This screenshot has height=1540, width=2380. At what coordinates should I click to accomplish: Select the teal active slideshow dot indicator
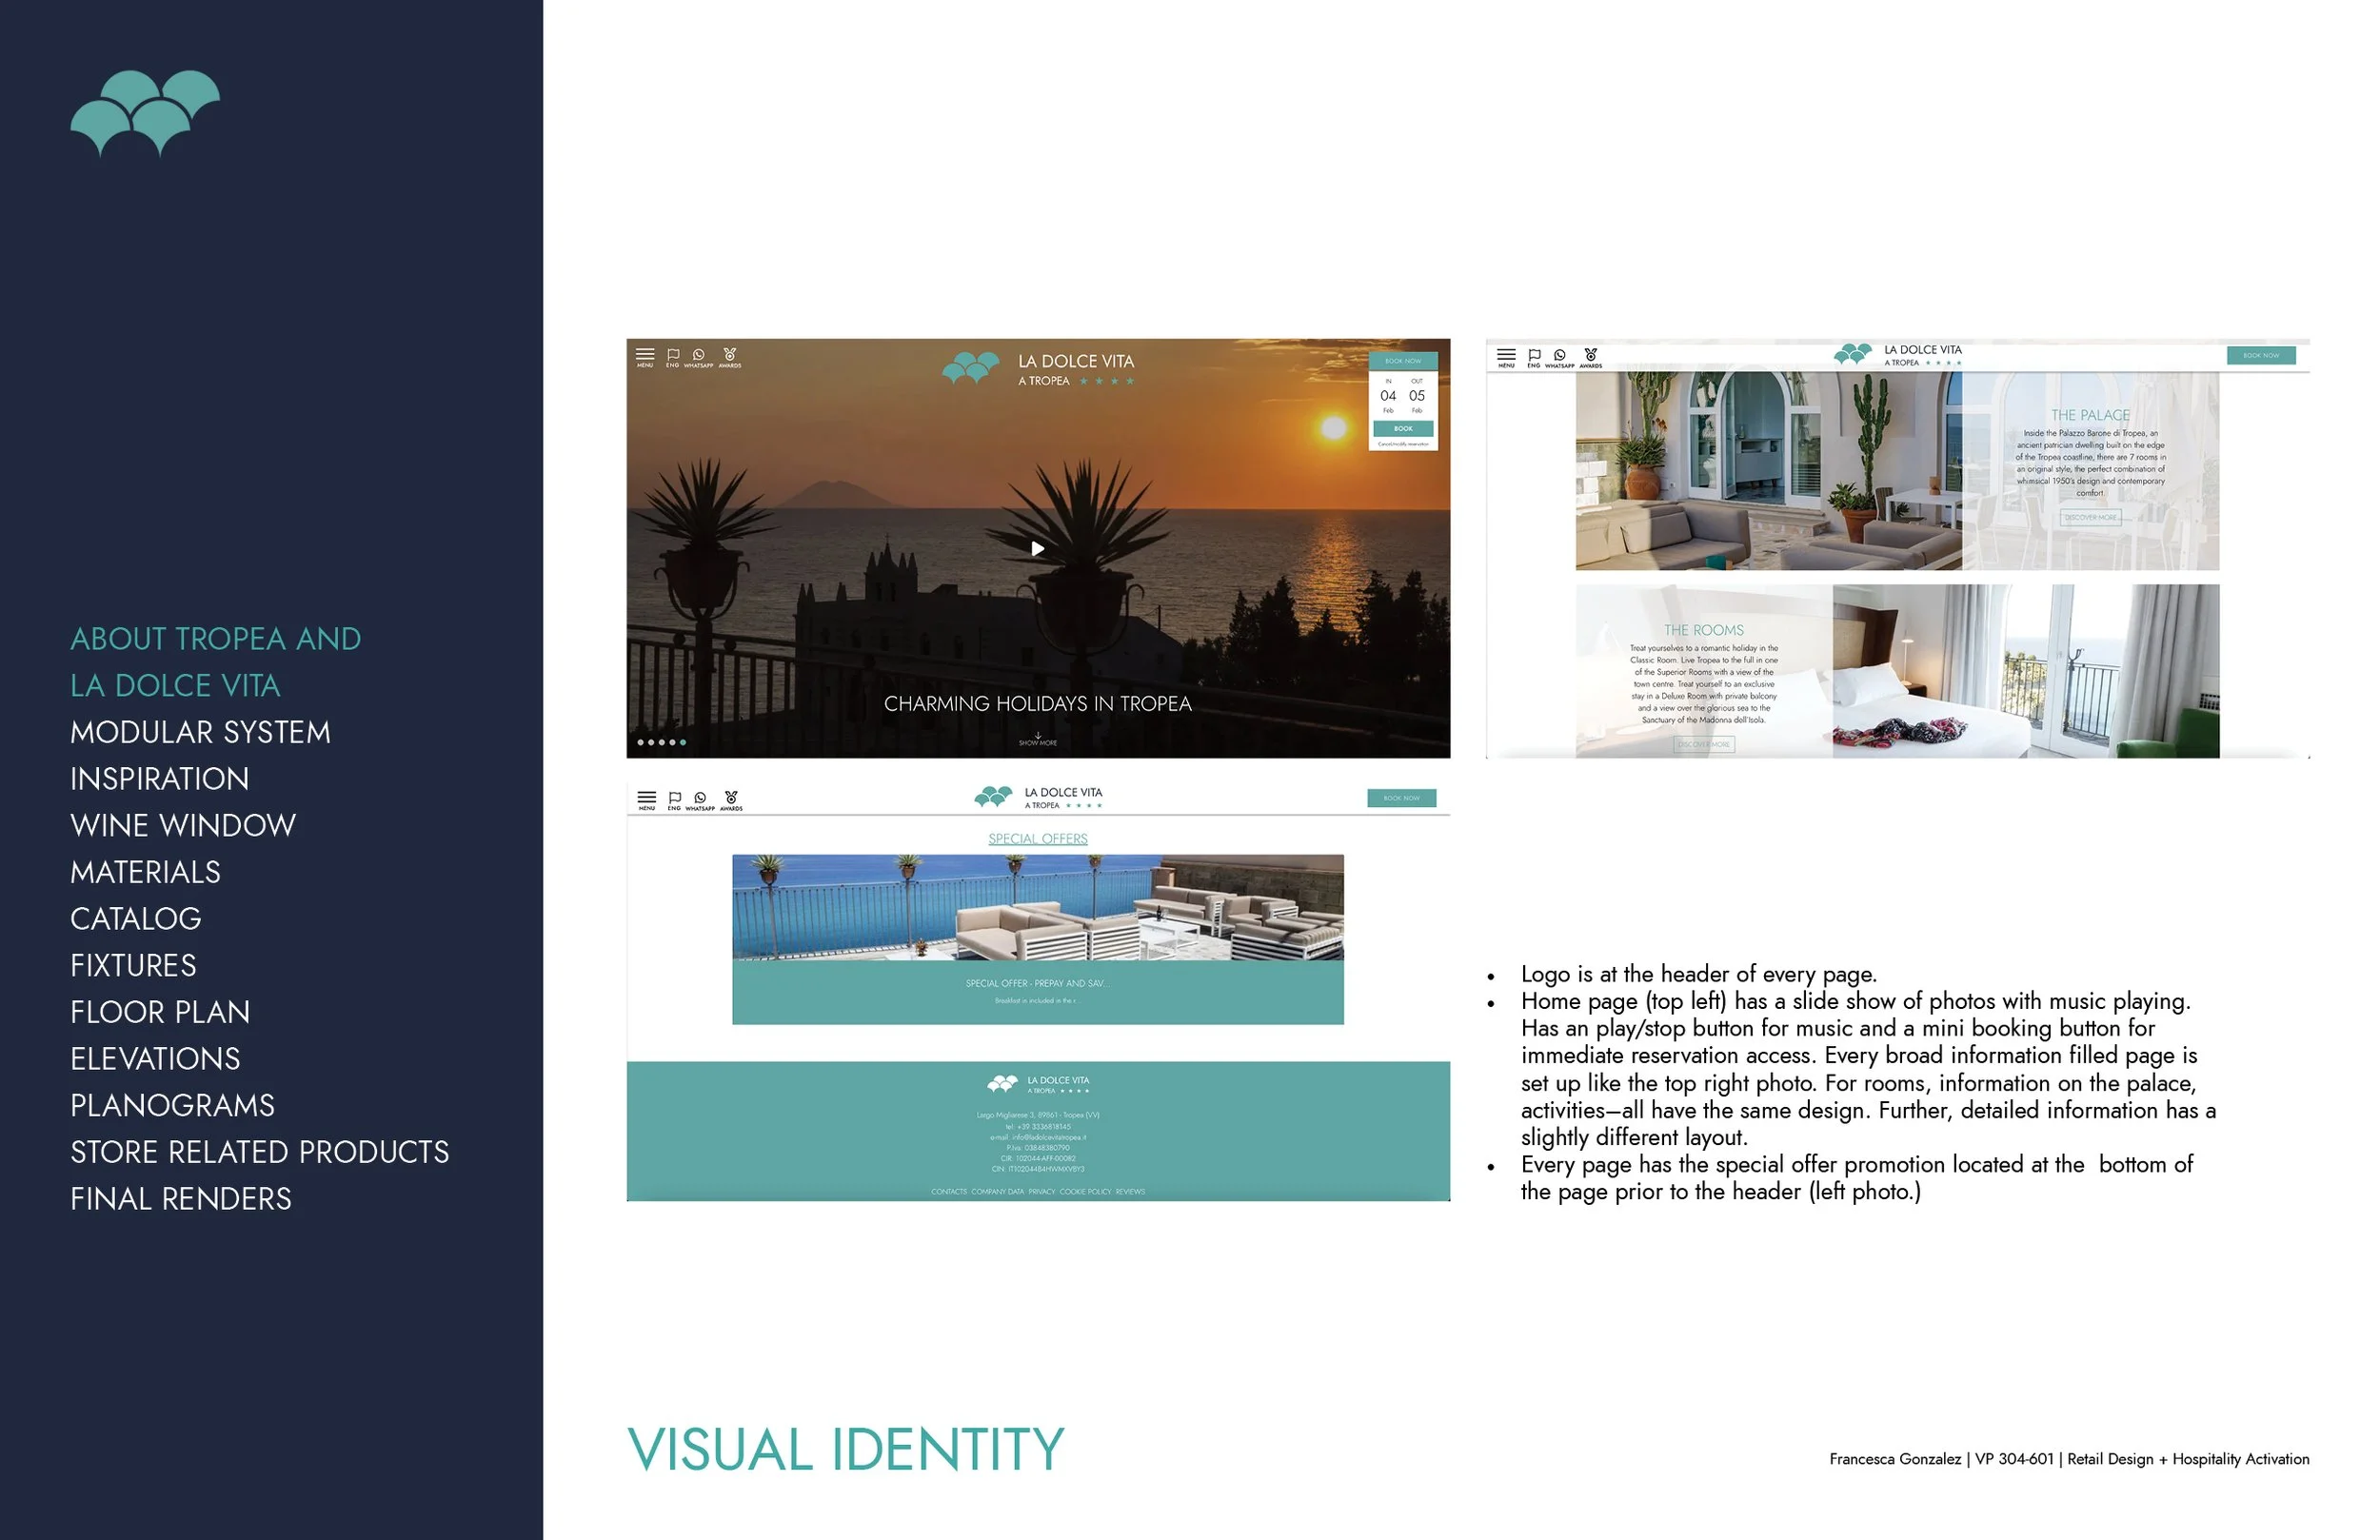(683, 742)
